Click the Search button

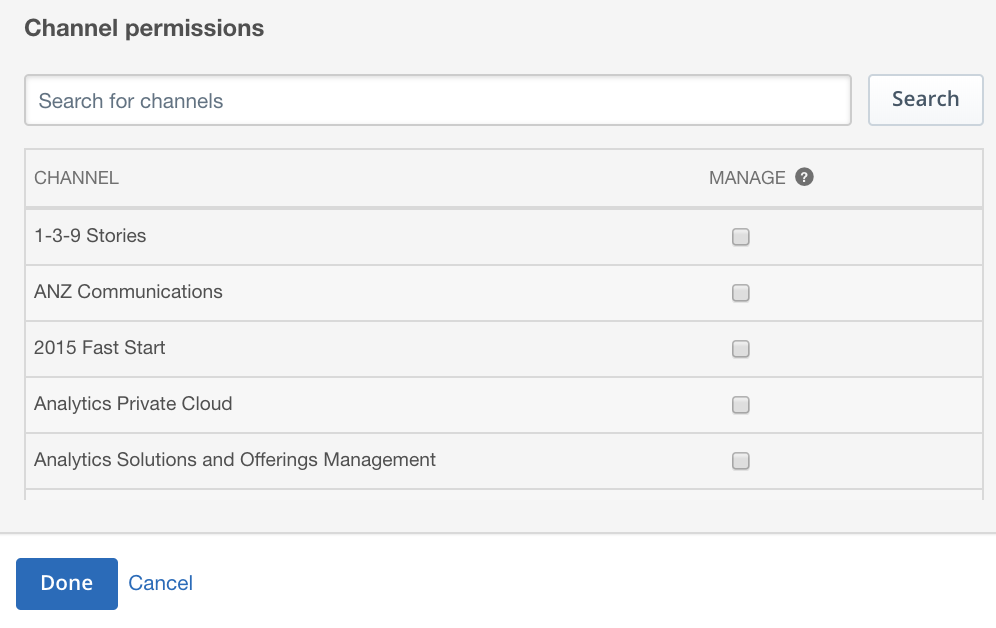925,100
